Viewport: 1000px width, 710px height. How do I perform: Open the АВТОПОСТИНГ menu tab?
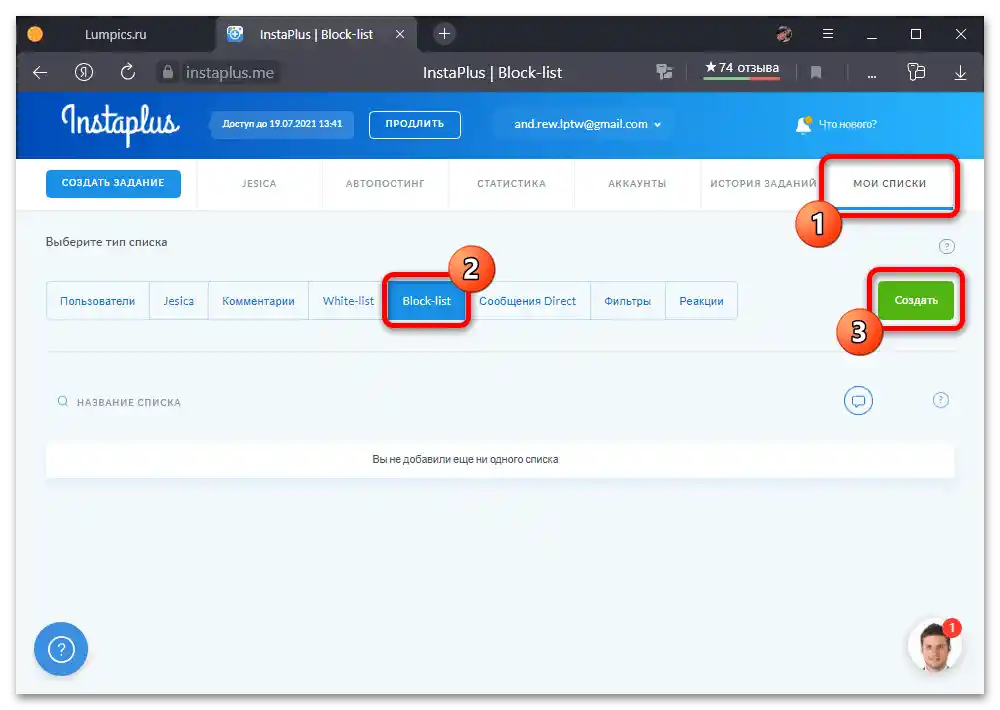tap(385, 184)
